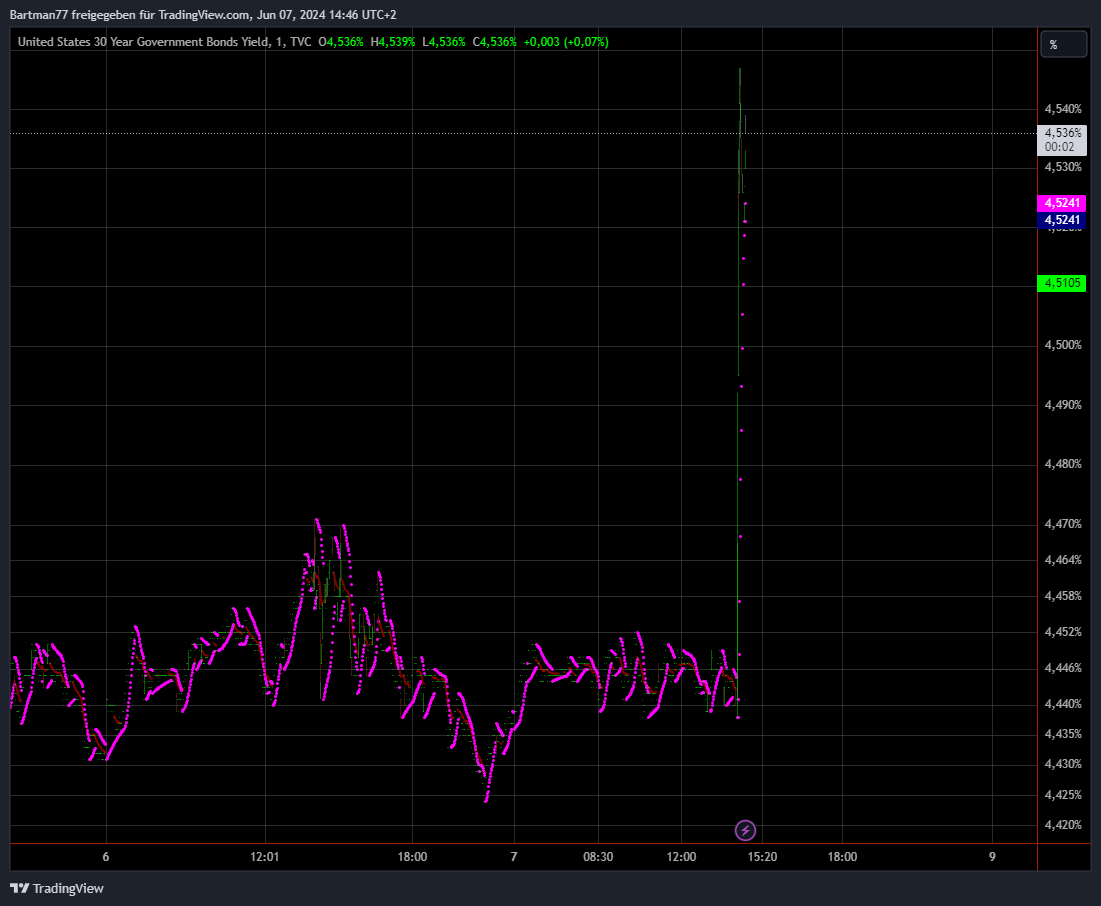This screenshot has height=906, width=1101.
Task: Click the 4,425% price axis label
Action: pos(1063,795)
